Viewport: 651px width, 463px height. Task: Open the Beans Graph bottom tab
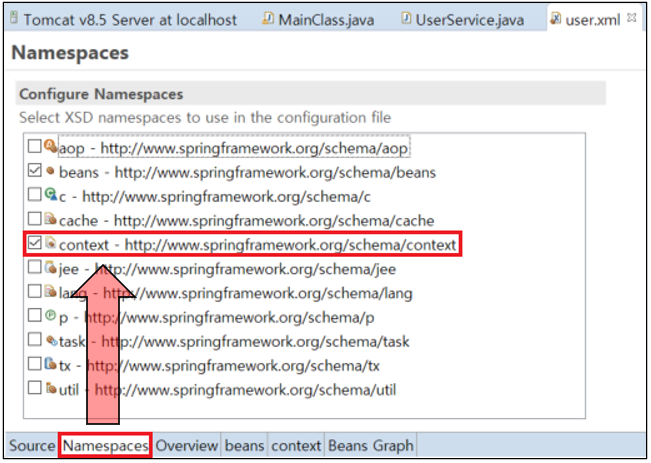[371, 446]
